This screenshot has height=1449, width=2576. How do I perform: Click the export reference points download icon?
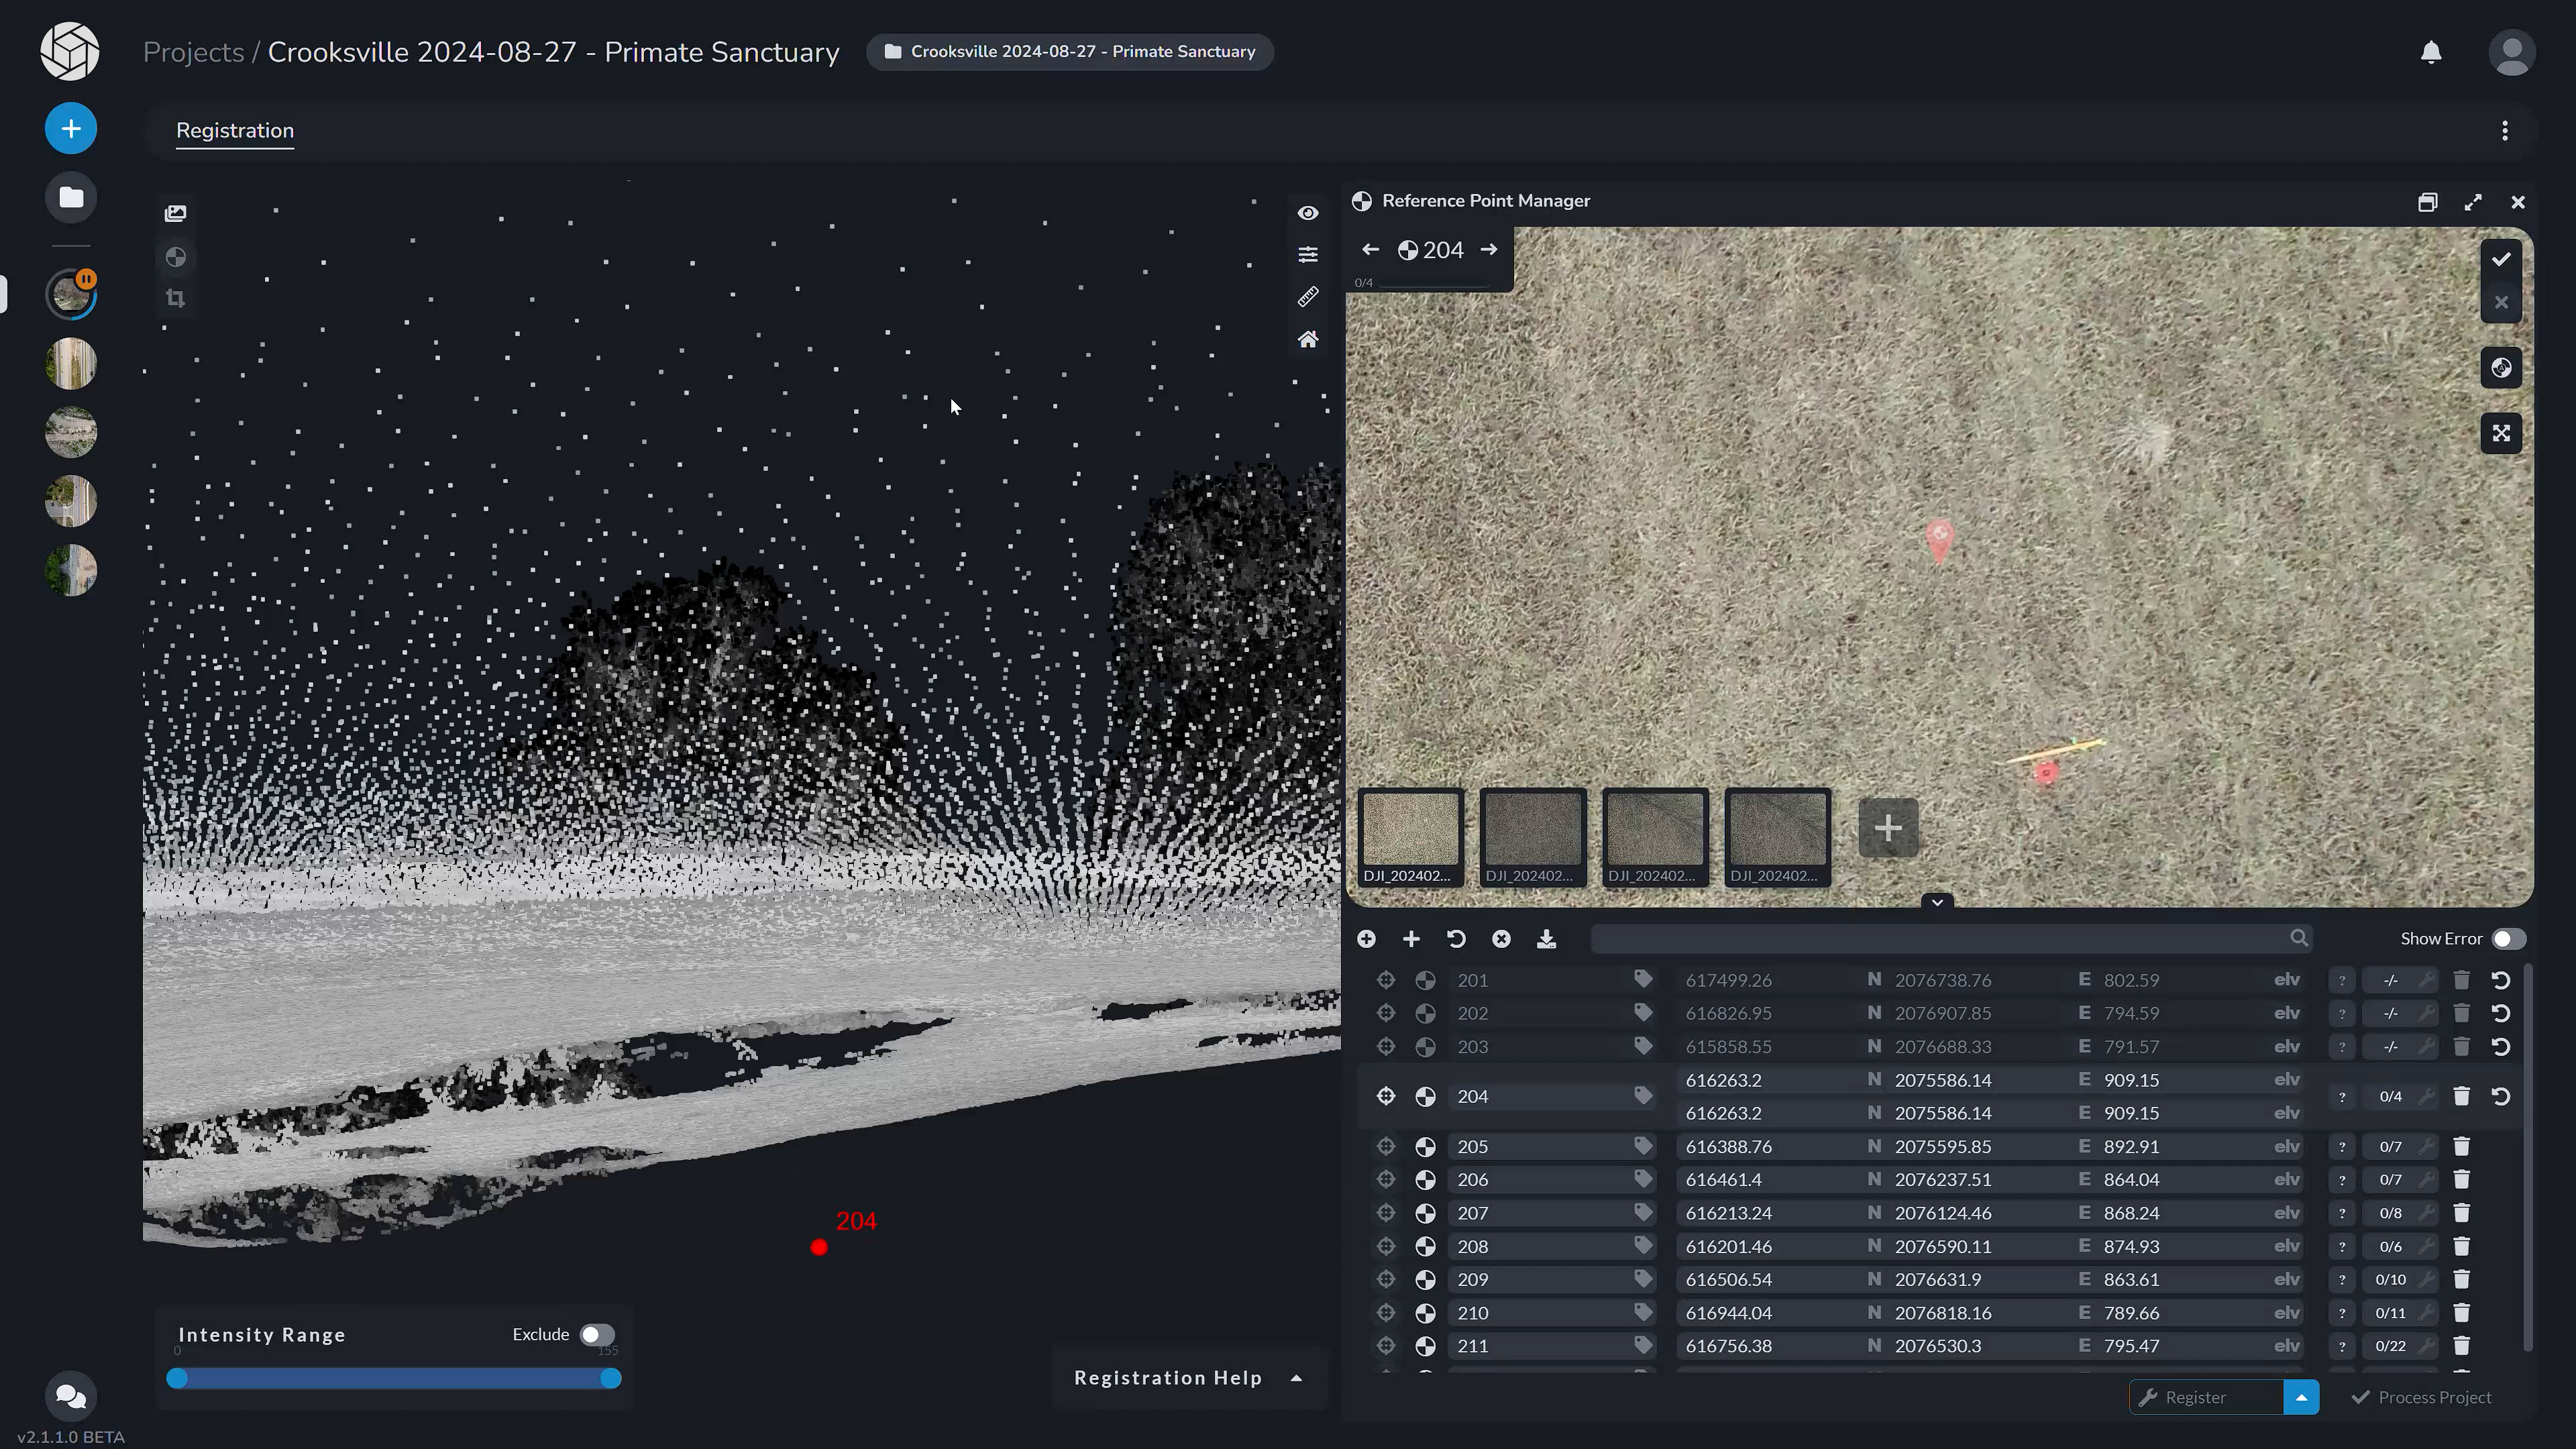pyautogui.click(x=1547, y=938)
